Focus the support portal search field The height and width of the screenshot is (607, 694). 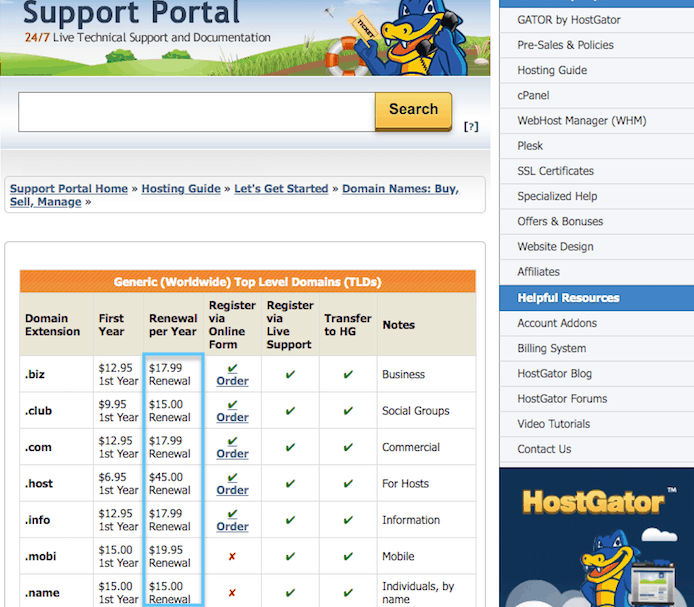(197, 112)
